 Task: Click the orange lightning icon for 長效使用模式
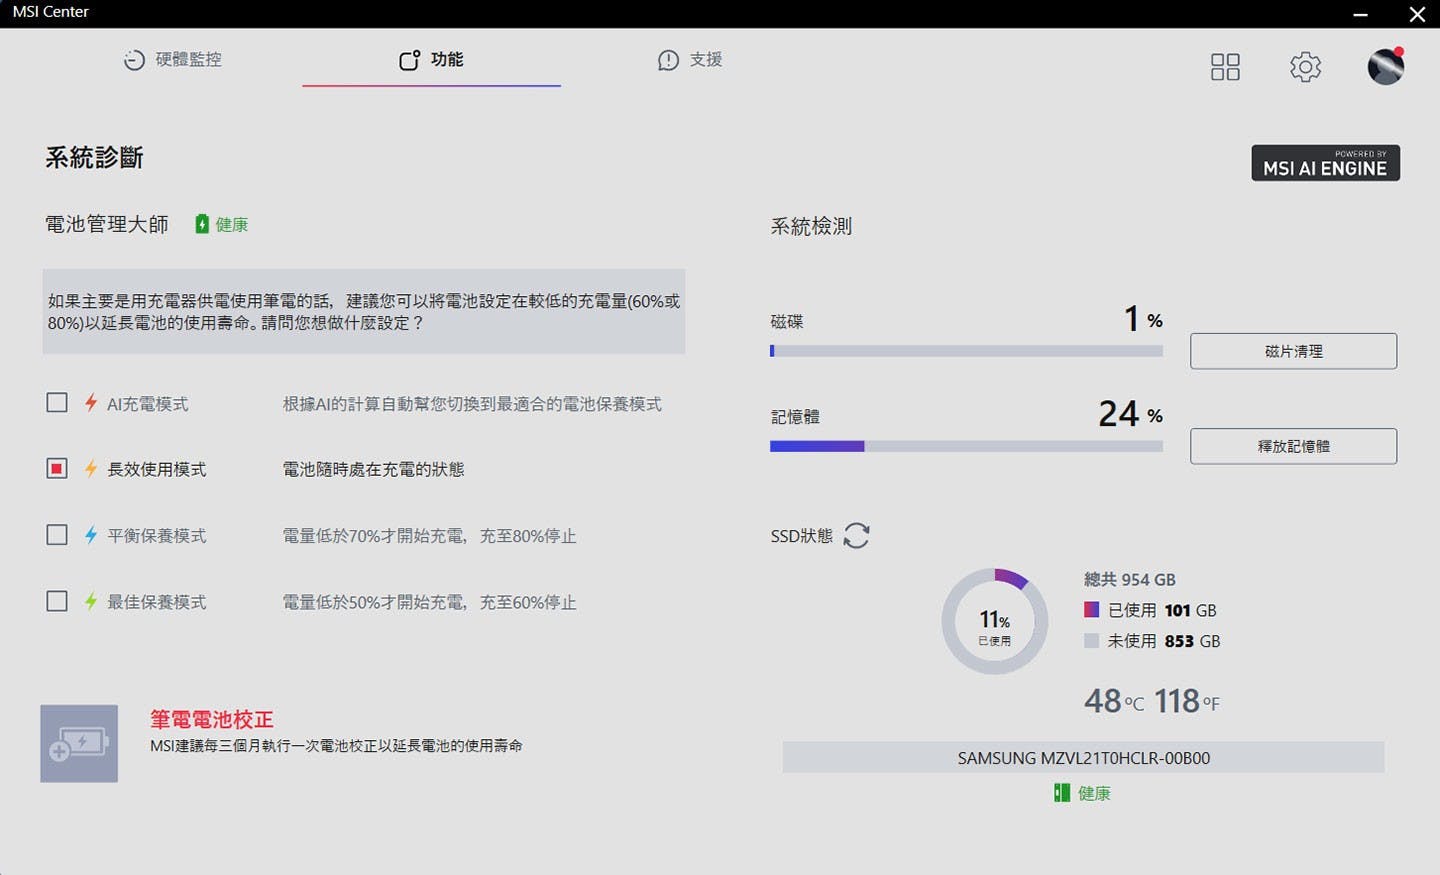(x=91, y=468)
